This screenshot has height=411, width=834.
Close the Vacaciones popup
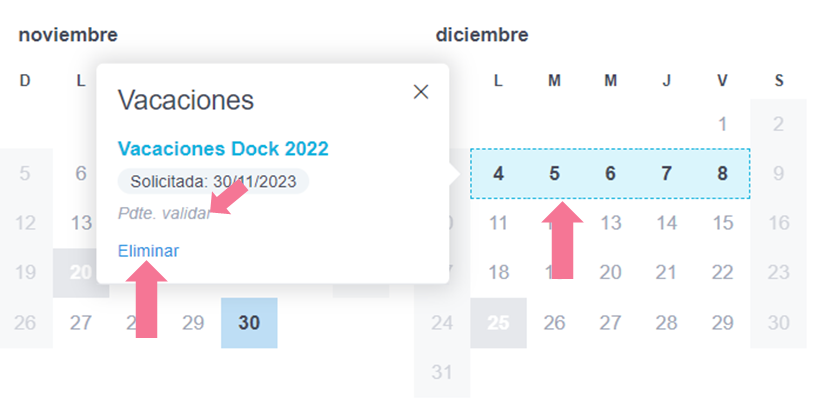click(x=421, y=92)
